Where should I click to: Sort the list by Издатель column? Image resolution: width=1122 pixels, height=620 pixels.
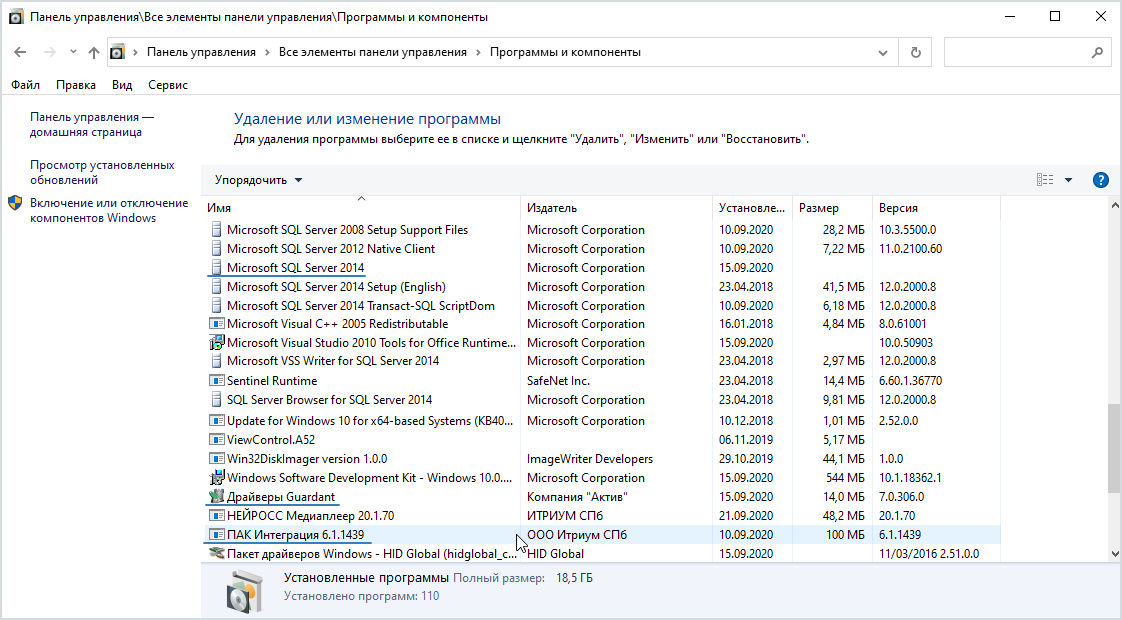click(x=552, y=208)
